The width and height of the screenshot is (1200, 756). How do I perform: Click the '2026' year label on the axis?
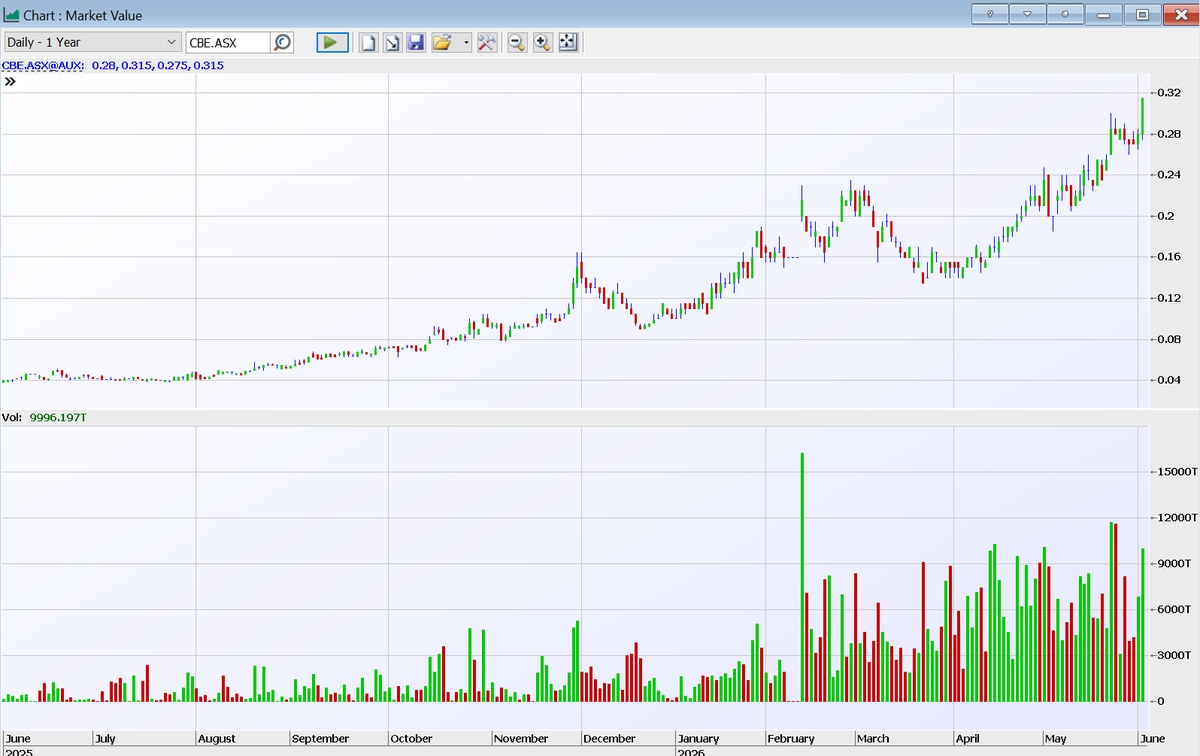690,752
